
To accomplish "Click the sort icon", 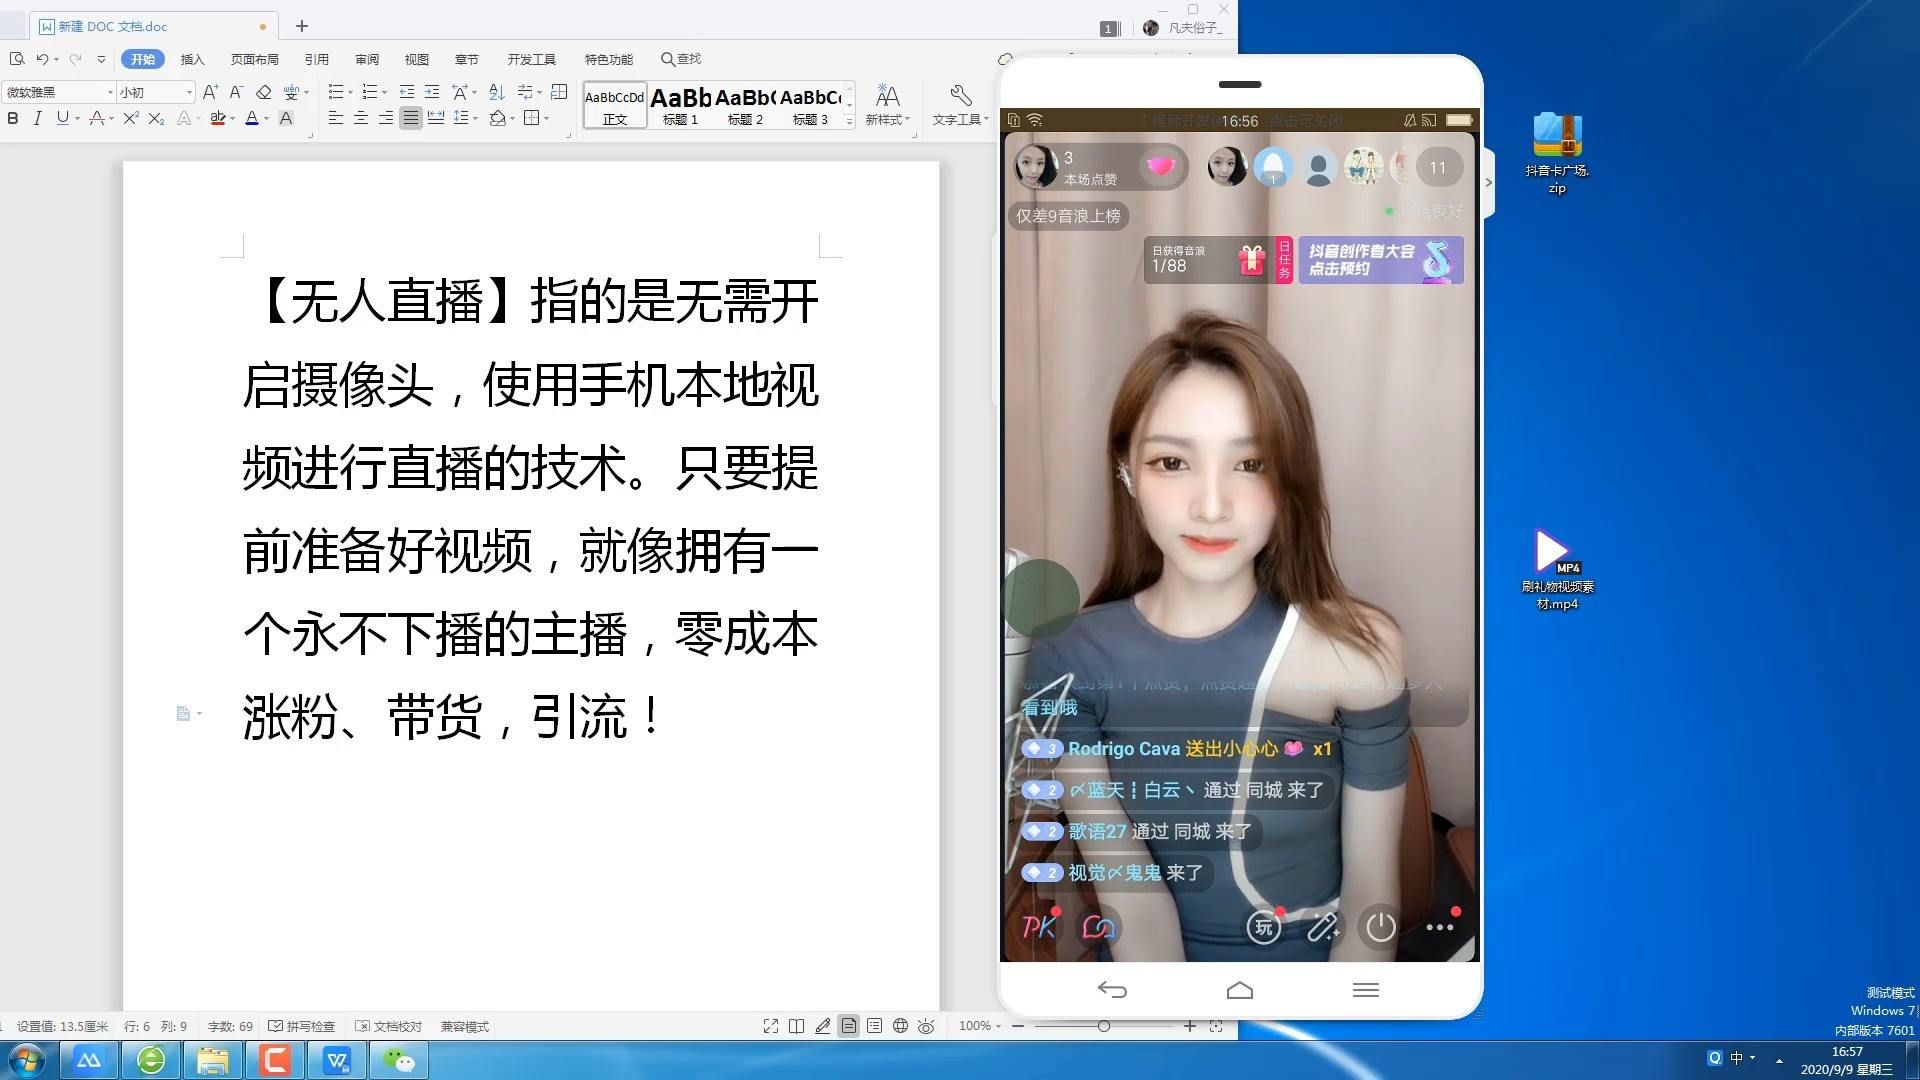I will coord(497,92).
